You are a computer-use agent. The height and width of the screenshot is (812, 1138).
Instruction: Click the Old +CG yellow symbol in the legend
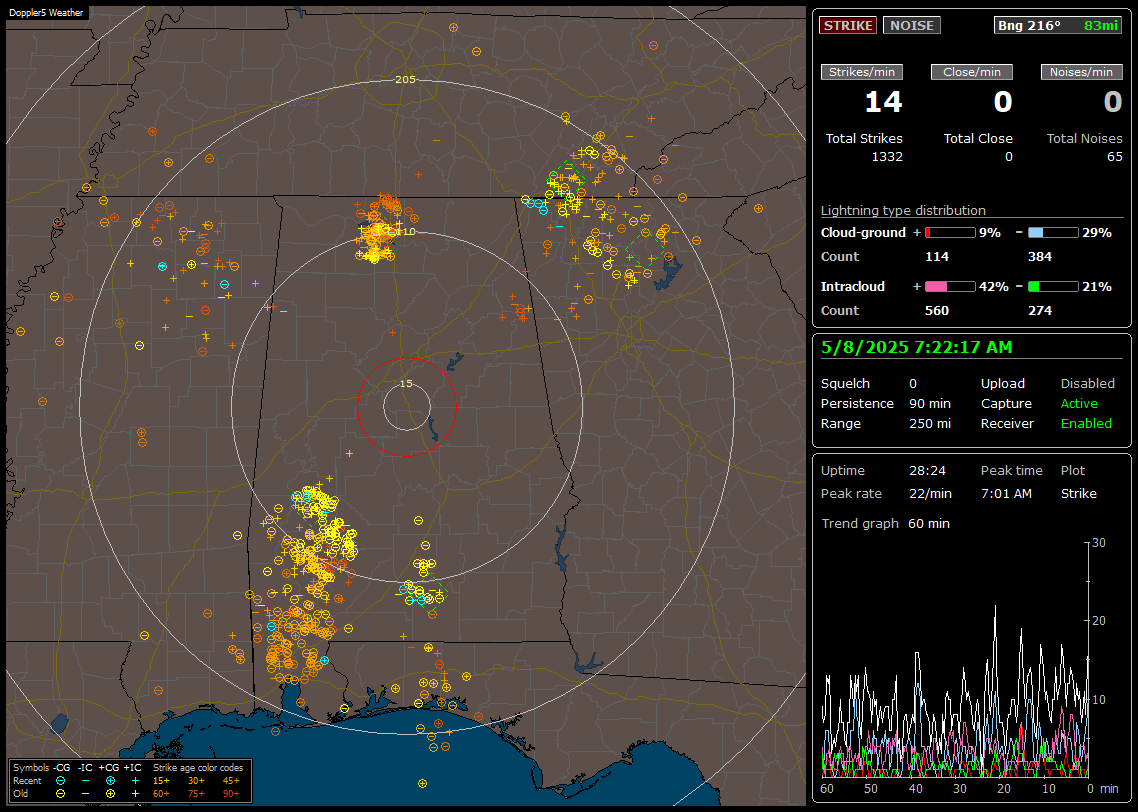point(110,794)
